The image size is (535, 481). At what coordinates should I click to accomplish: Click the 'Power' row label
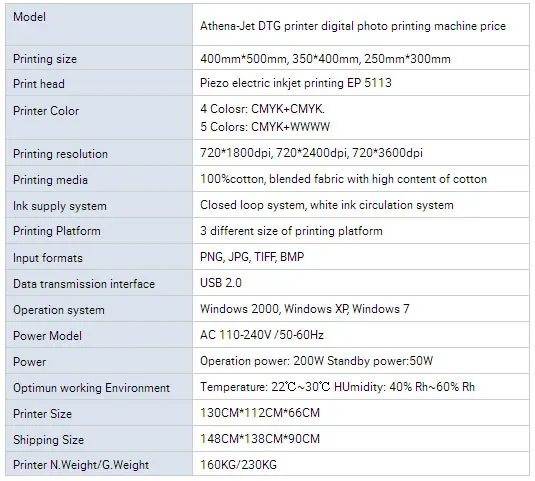[x=29, y=362]
